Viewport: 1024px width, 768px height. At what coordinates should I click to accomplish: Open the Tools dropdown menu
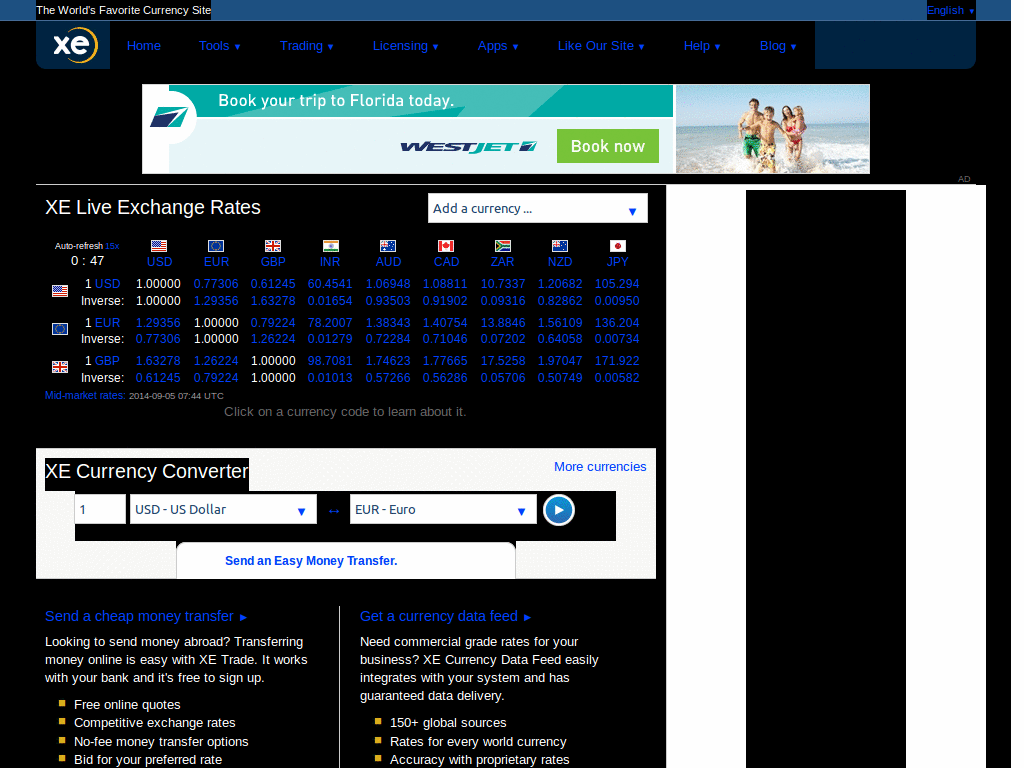[219, 46]
